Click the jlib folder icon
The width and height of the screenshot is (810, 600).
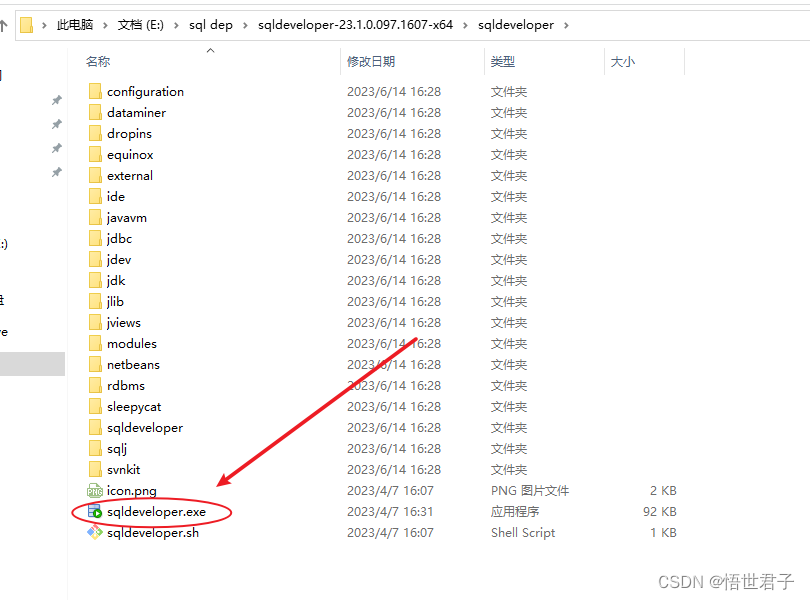95,301
